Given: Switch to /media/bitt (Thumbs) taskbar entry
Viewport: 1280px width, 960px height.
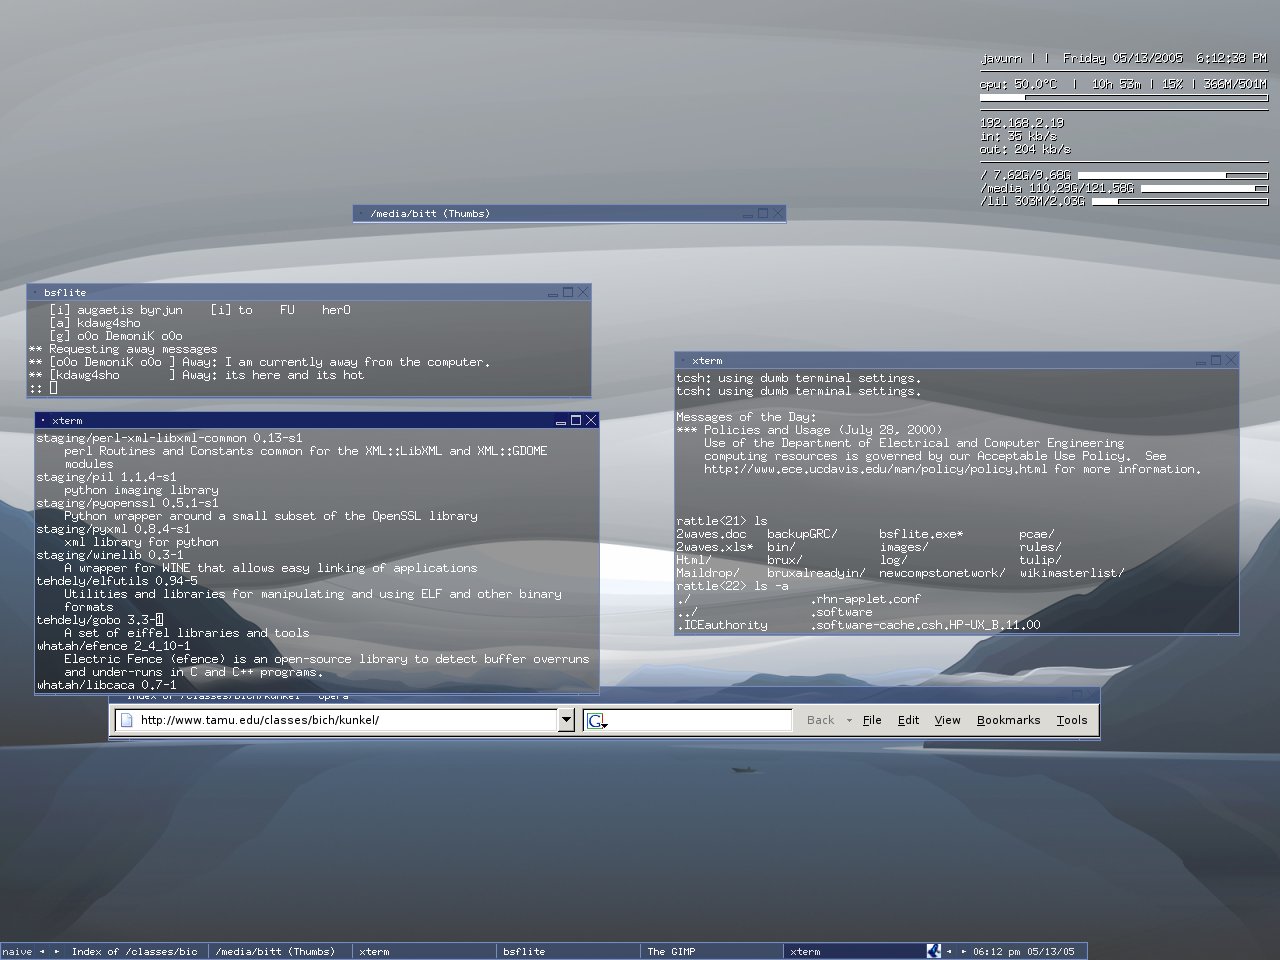Looking at the screenshot, I should pos(280,951).
